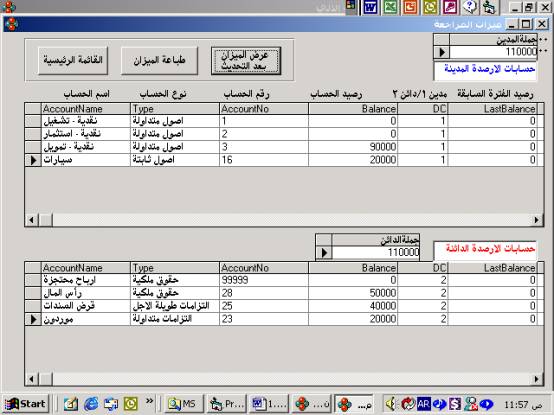Click LastBalance header in credit table
Screen dimensions: 554x415
(x=493, y=268)
